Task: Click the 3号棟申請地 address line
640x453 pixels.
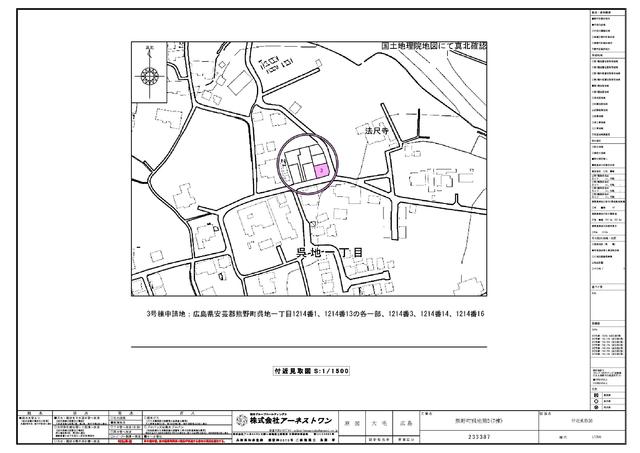Action: (315, 314)
